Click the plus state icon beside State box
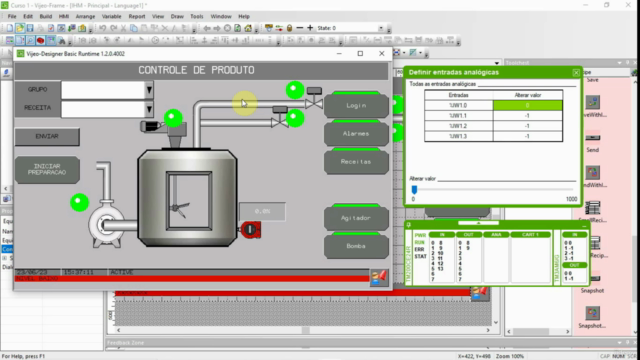 pyautogui.click(x=310, y=28)
